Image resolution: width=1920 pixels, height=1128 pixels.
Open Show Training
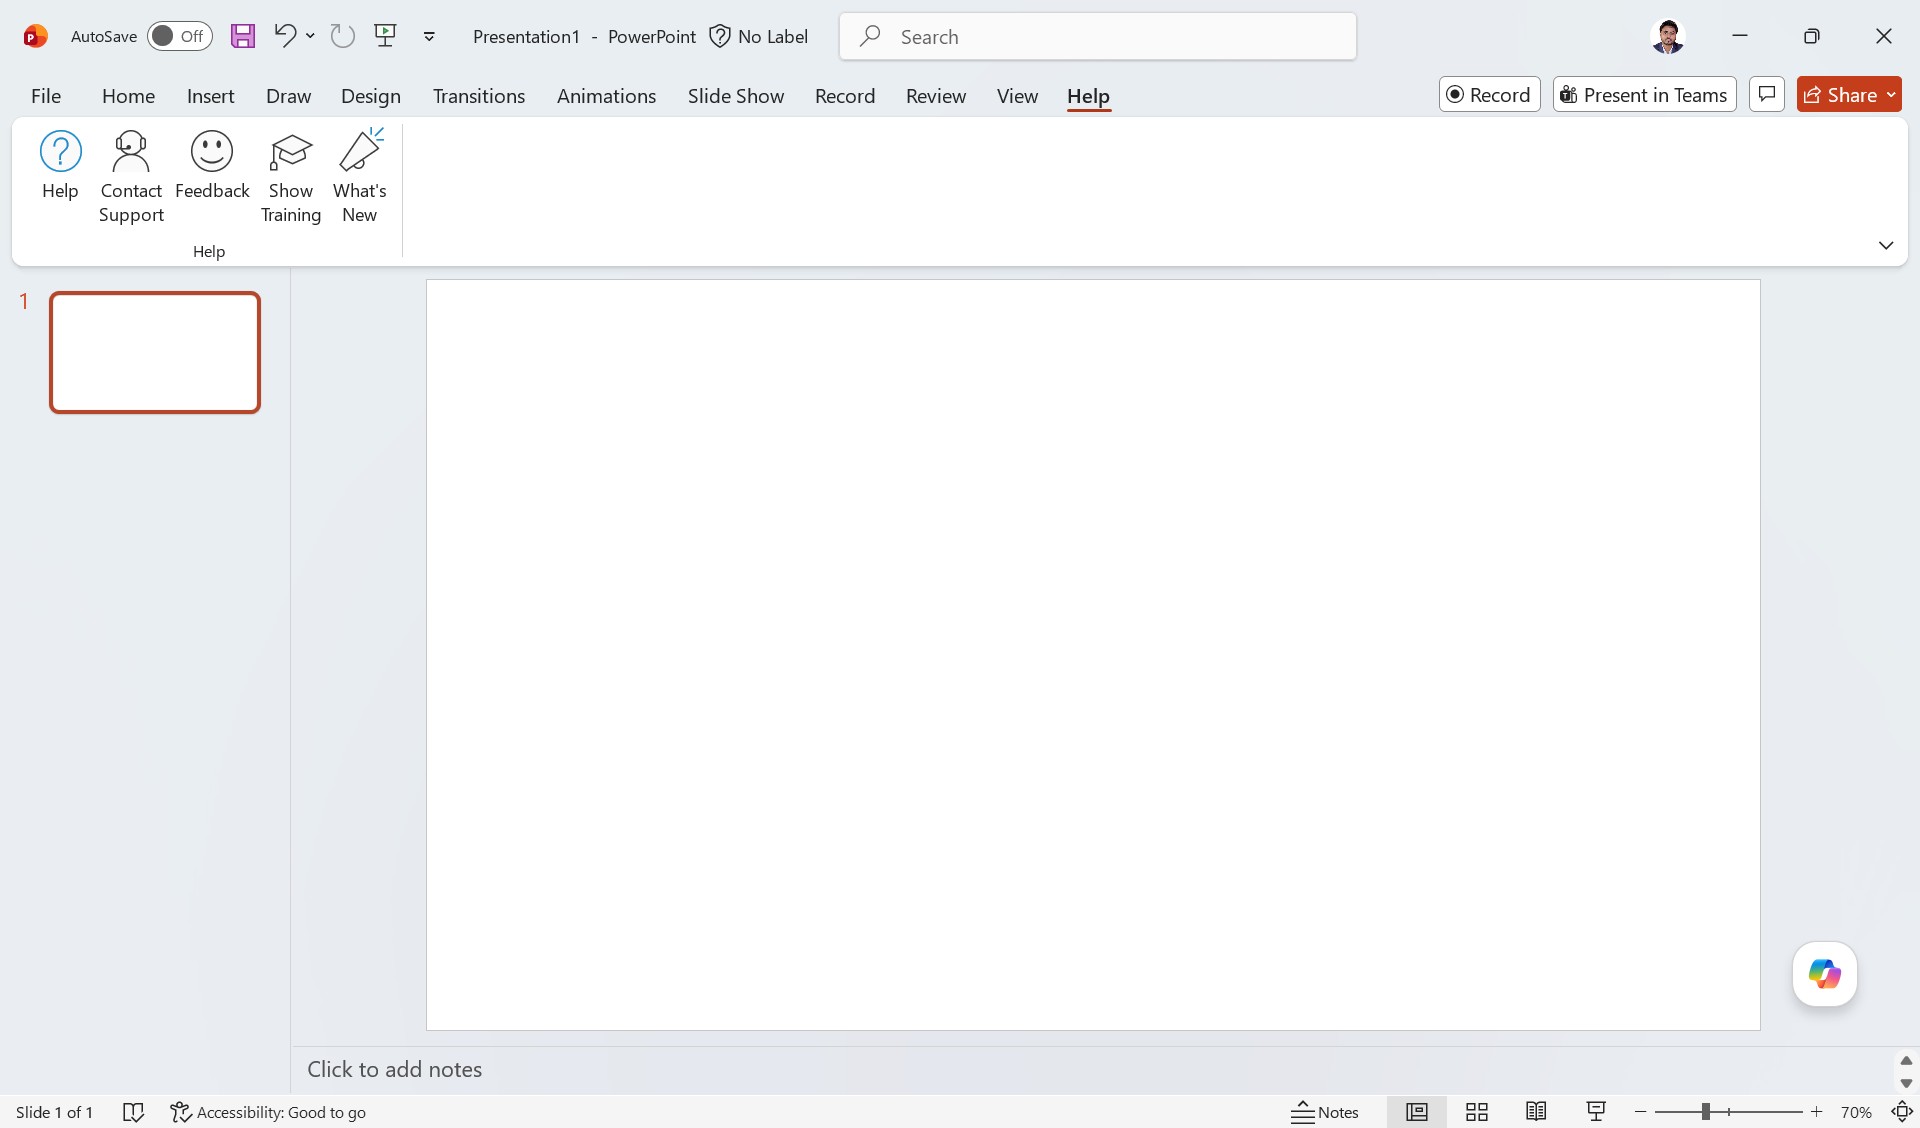[x=291, y=176]
